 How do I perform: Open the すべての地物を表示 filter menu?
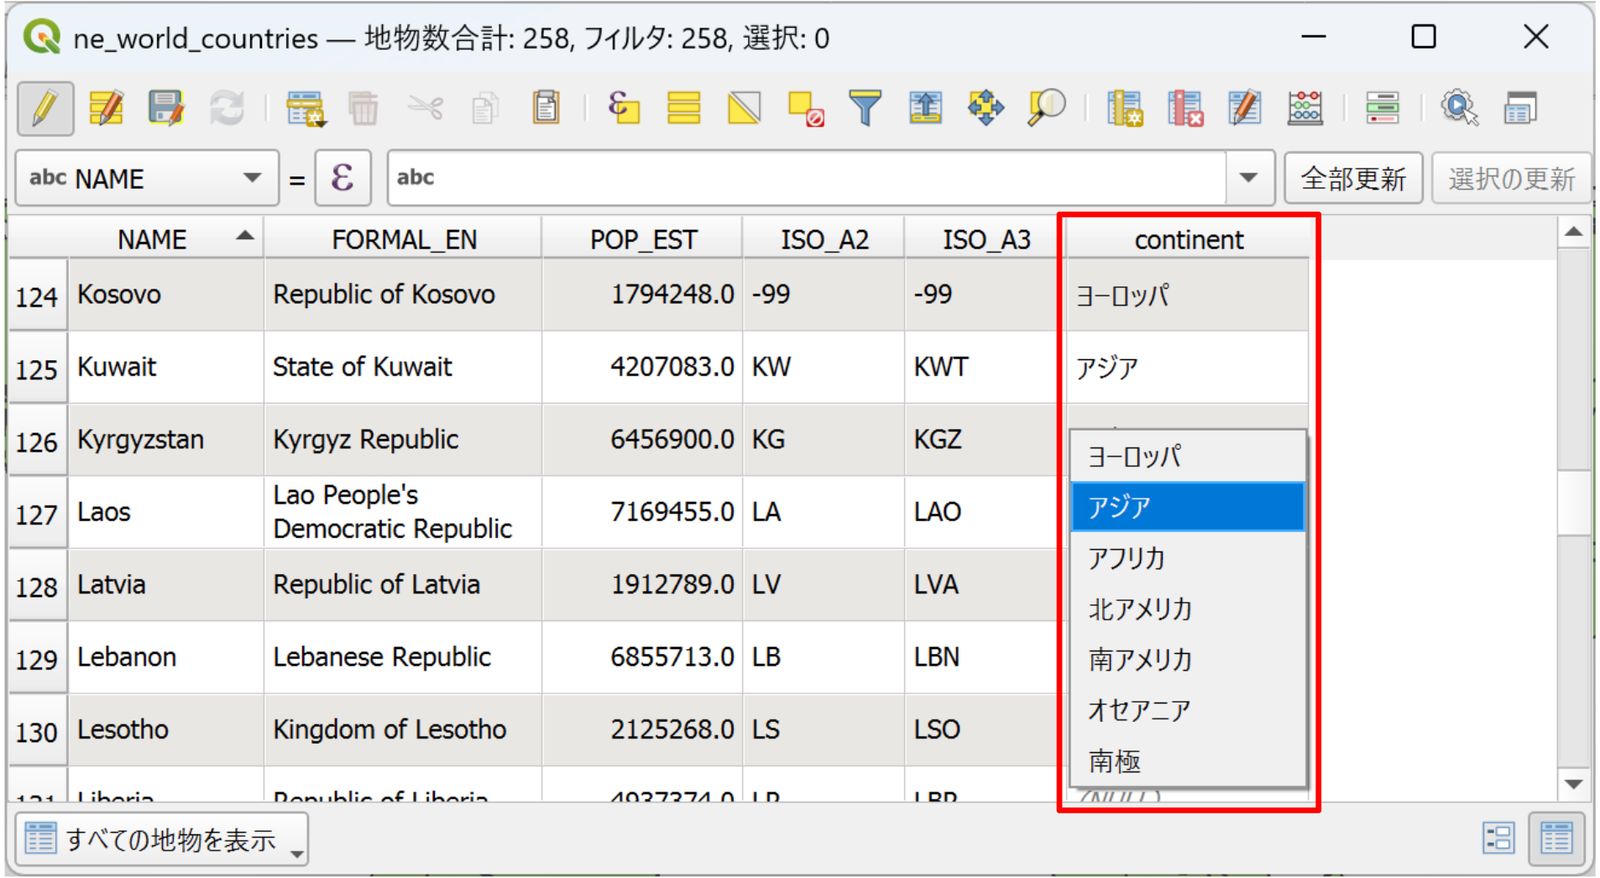(x=162, y=839)
